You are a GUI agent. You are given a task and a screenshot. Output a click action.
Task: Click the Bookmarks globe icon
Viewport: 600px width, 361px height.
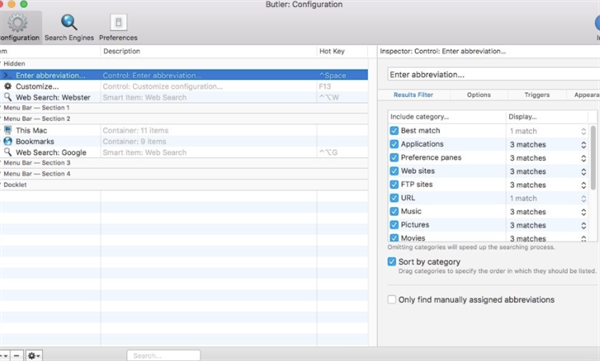8,141
